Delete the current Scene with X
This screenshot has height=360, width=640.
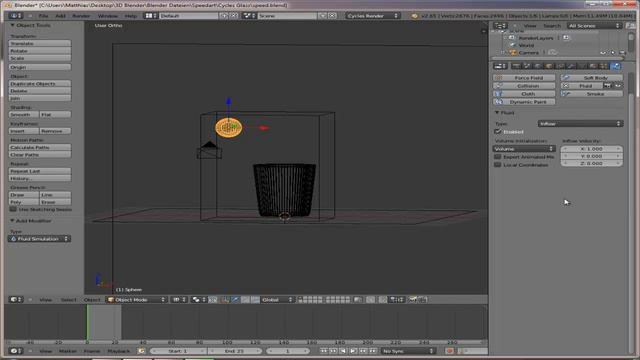[x=332, y=16]
